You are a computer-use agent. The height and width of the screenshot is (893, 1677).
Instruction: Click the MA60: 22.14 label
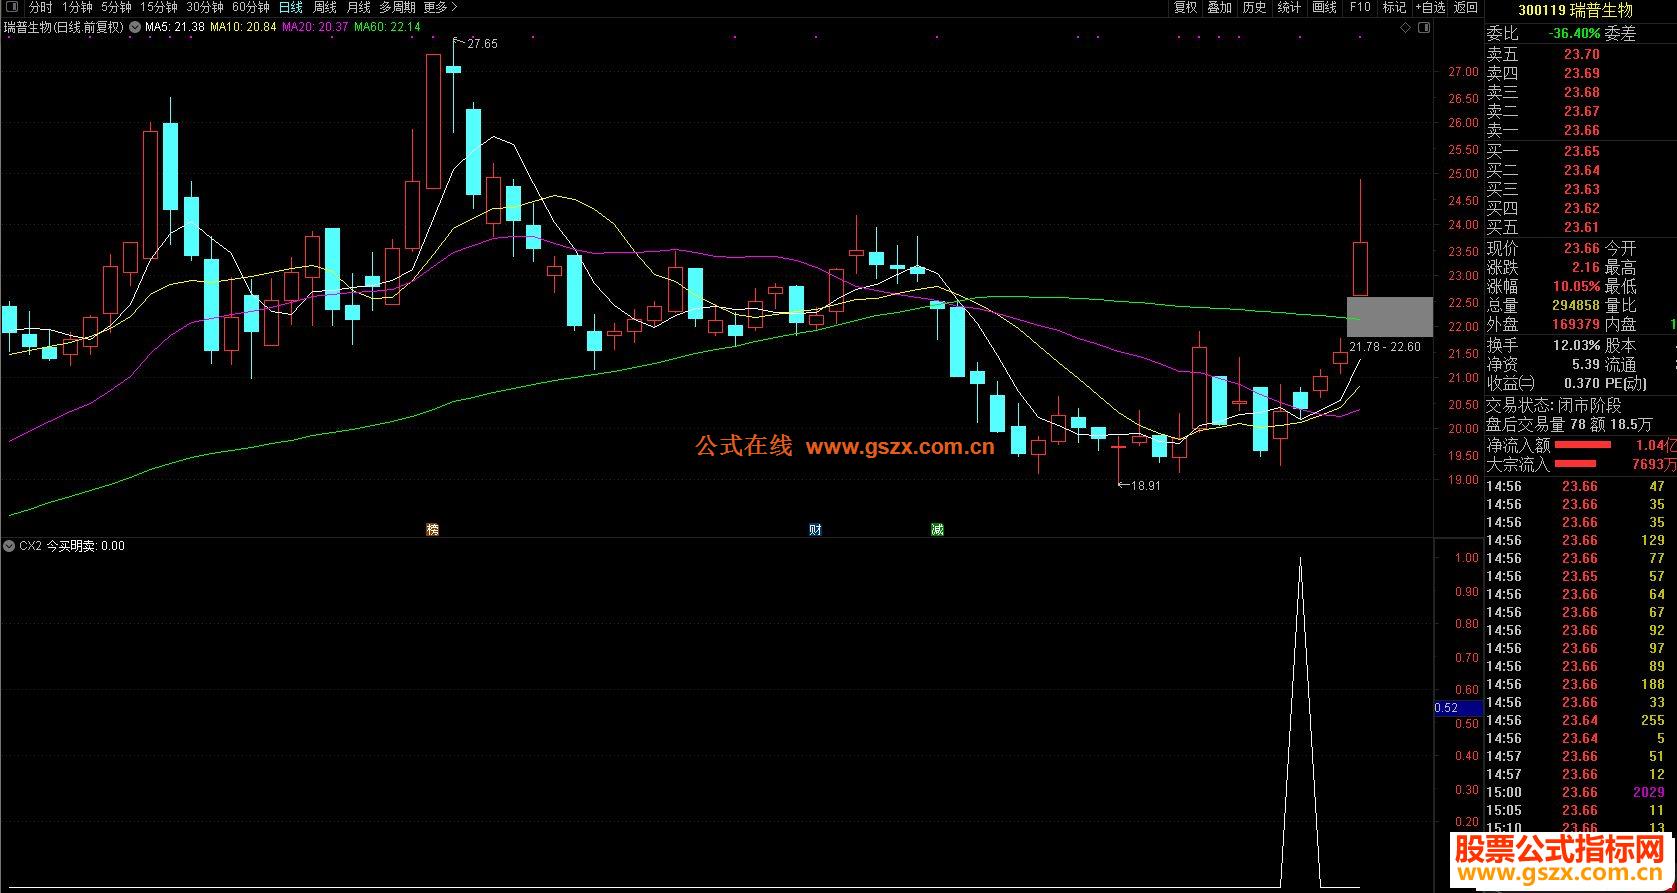(387, 27)
